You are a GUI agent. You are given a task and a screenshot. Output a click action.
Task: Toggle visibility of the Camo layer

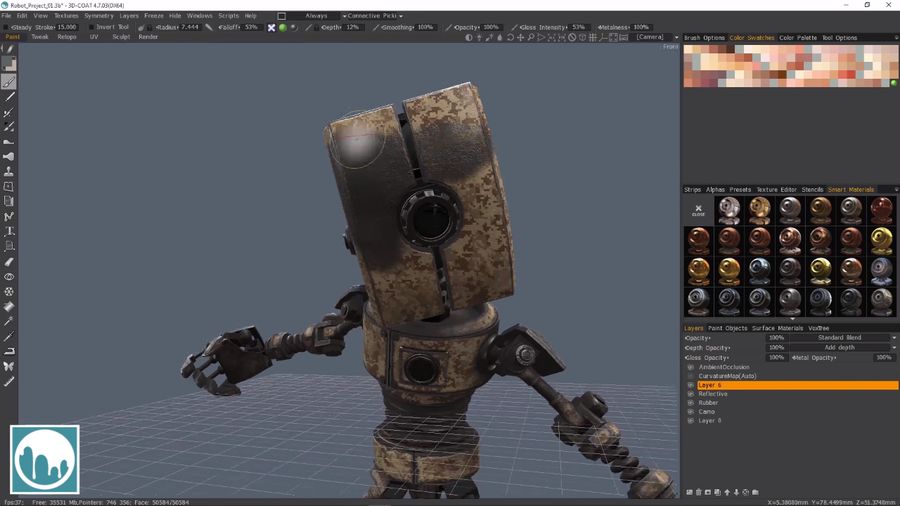click(690, 412)
